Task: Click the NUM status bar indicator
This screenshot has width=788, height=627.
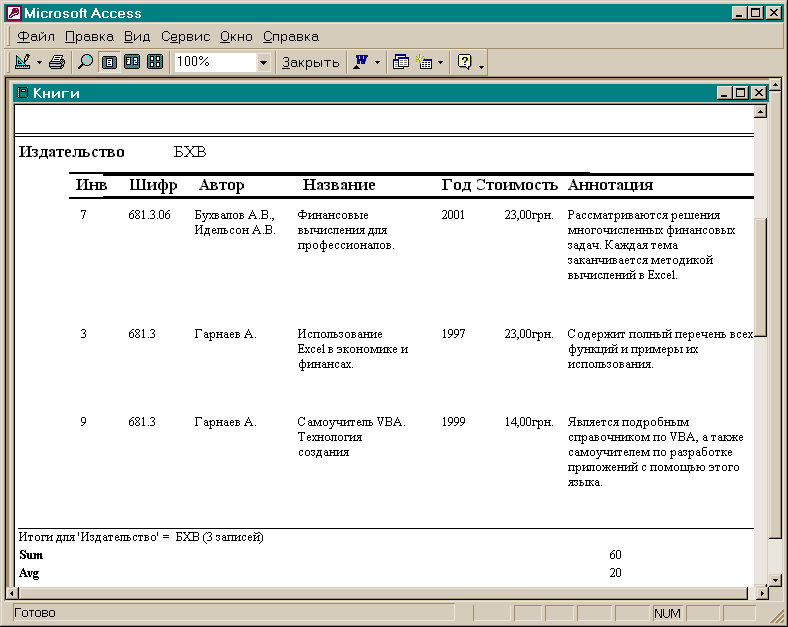Action: [x=667, y=613]
